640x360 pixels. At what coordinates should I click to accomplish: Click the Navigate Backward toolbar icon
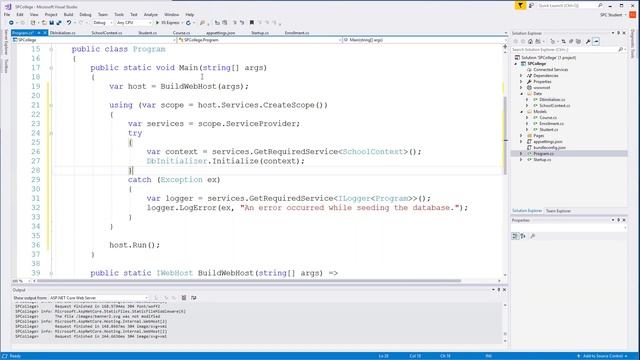(x=11, y=23)
